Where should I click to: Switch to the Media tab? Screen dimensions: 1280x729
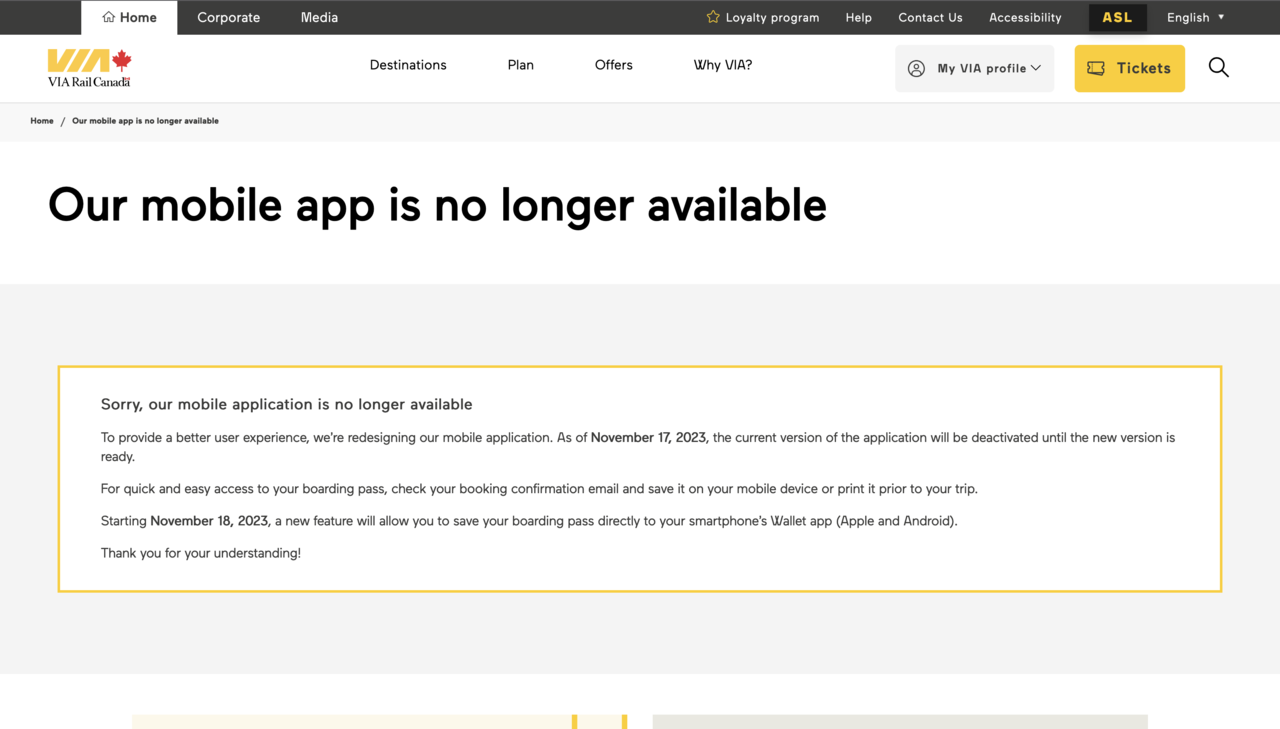click(x=319, y=17)
